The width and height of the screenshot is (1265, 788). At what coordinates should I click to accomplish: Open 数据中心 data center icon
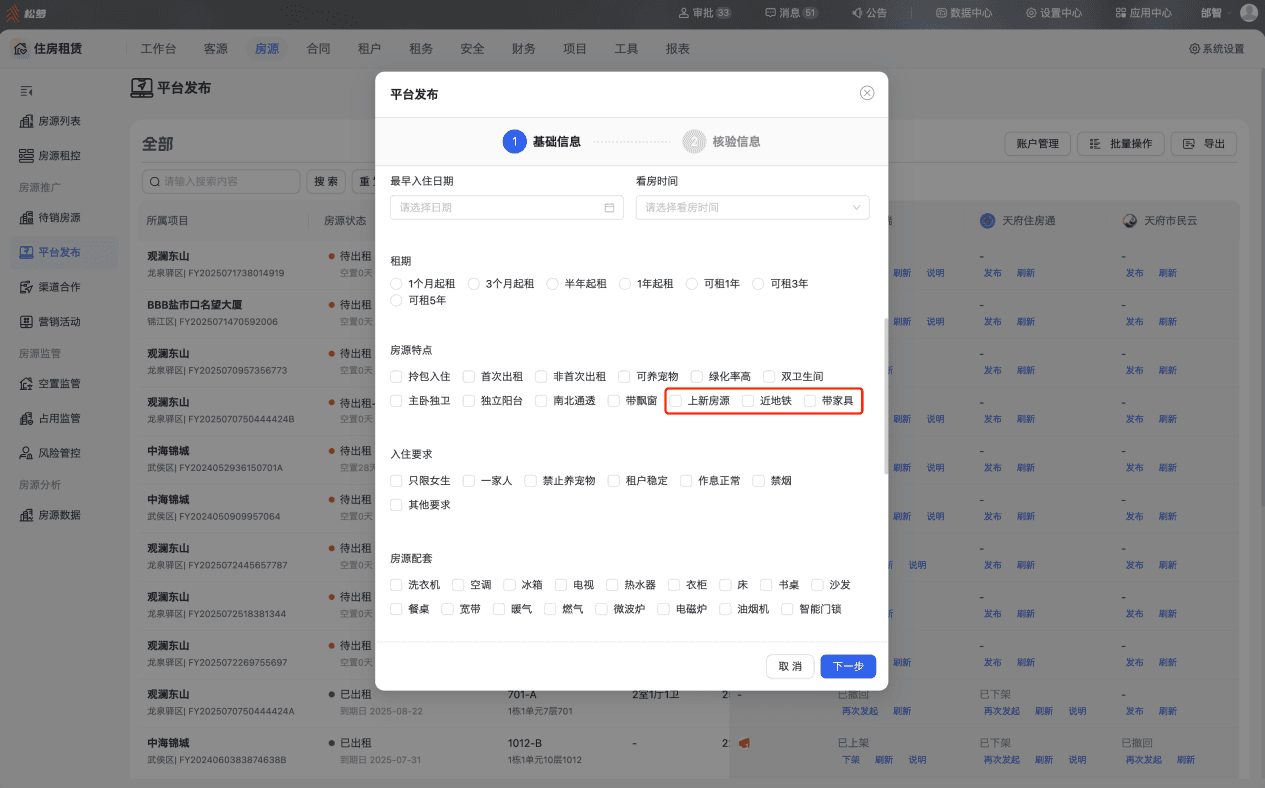click(x=941, y=13)
